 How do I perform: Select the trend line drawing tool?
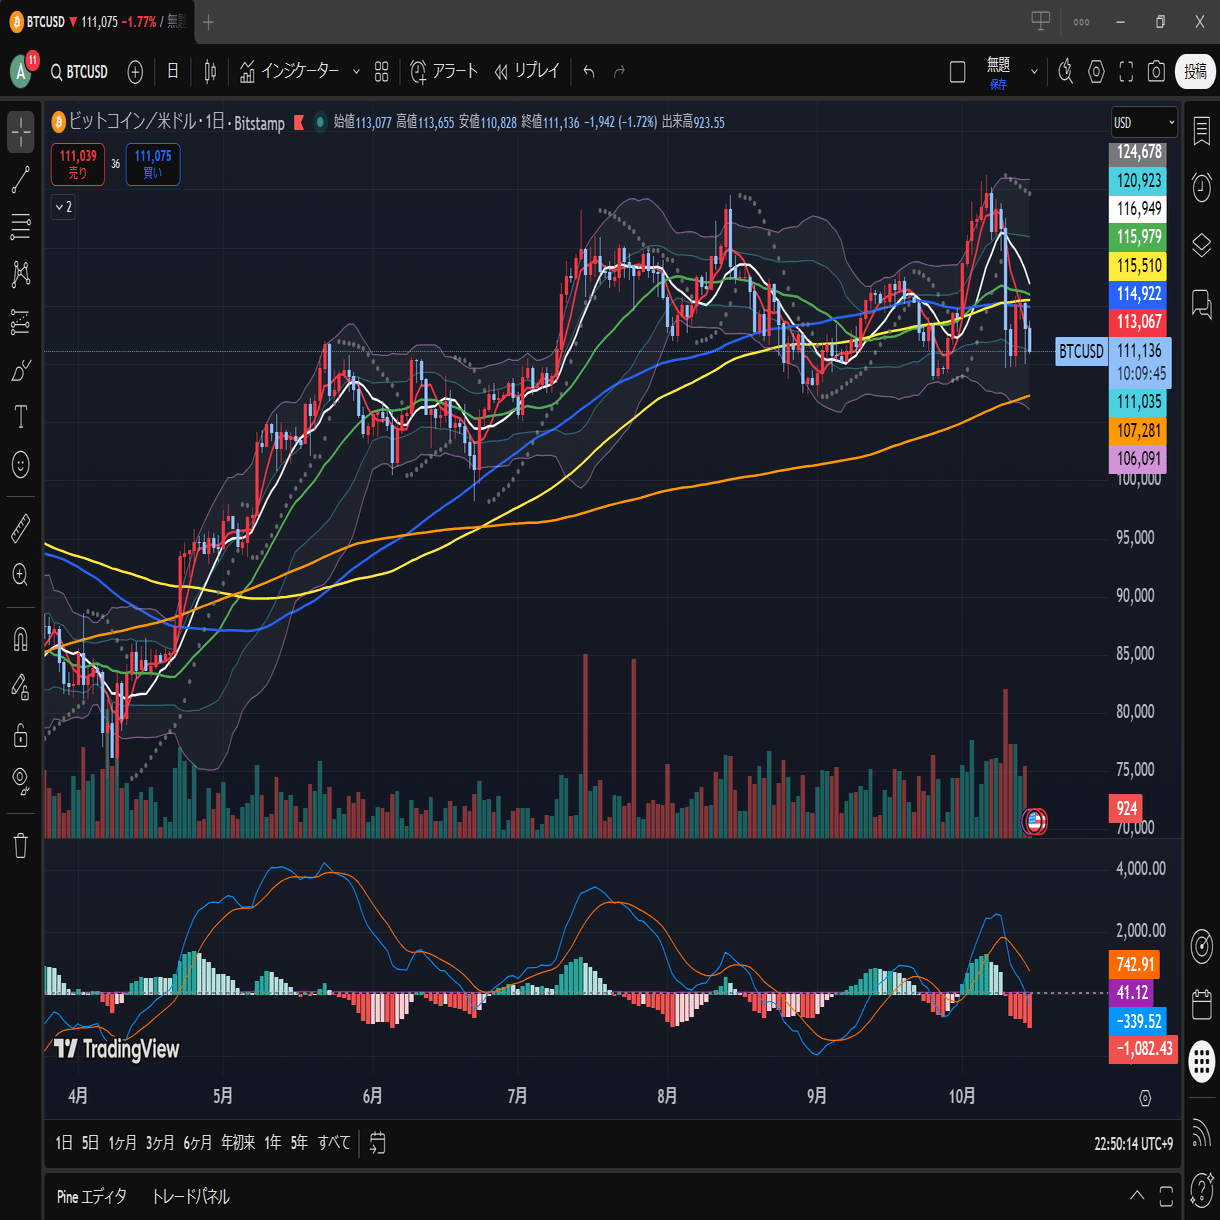20,181
